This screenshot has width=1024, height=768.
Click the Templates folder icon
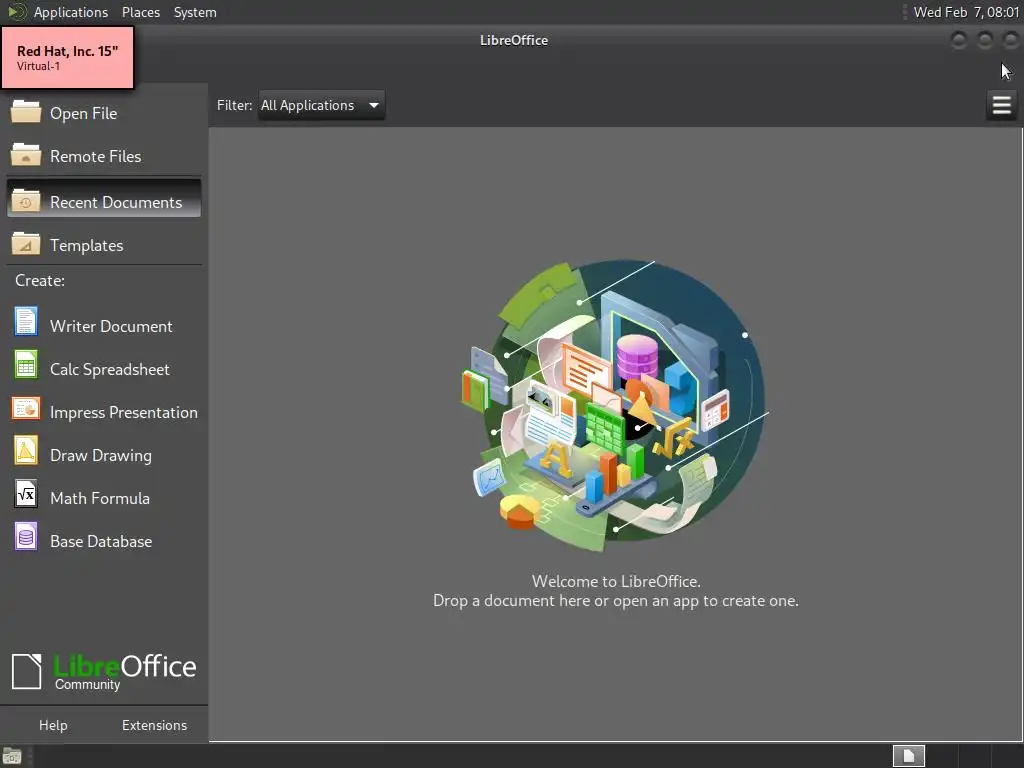[x=25, y=244]
